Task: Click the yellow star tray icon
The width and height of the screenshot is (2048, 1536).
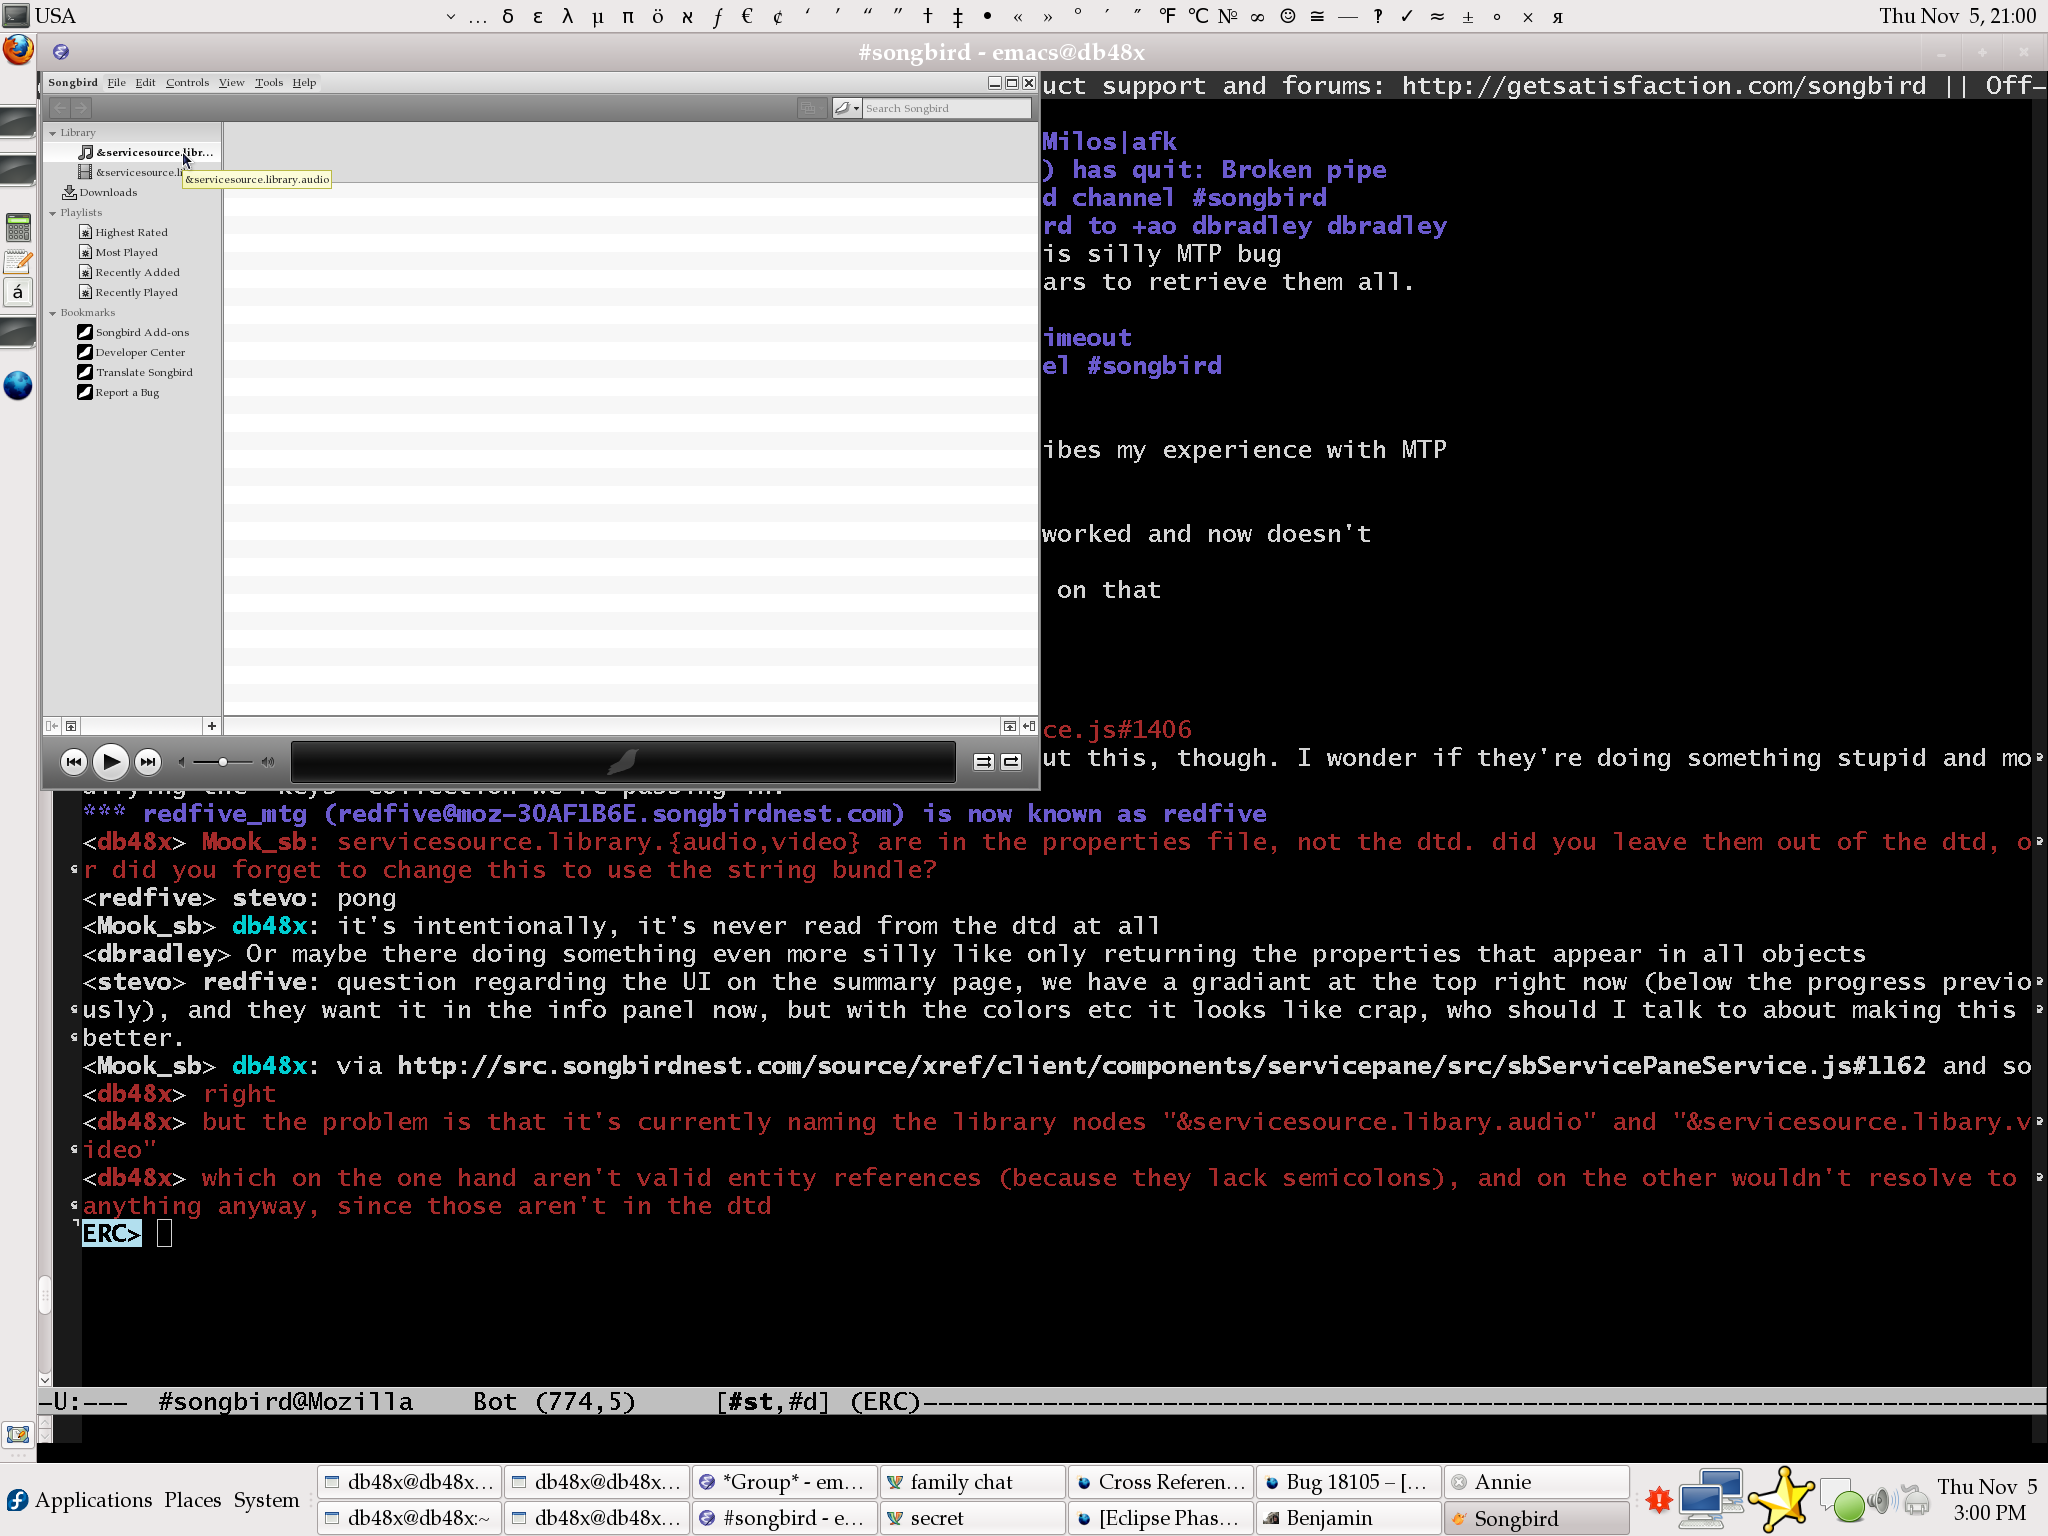Action: pyautogui.click(x=1780, y=1499)
